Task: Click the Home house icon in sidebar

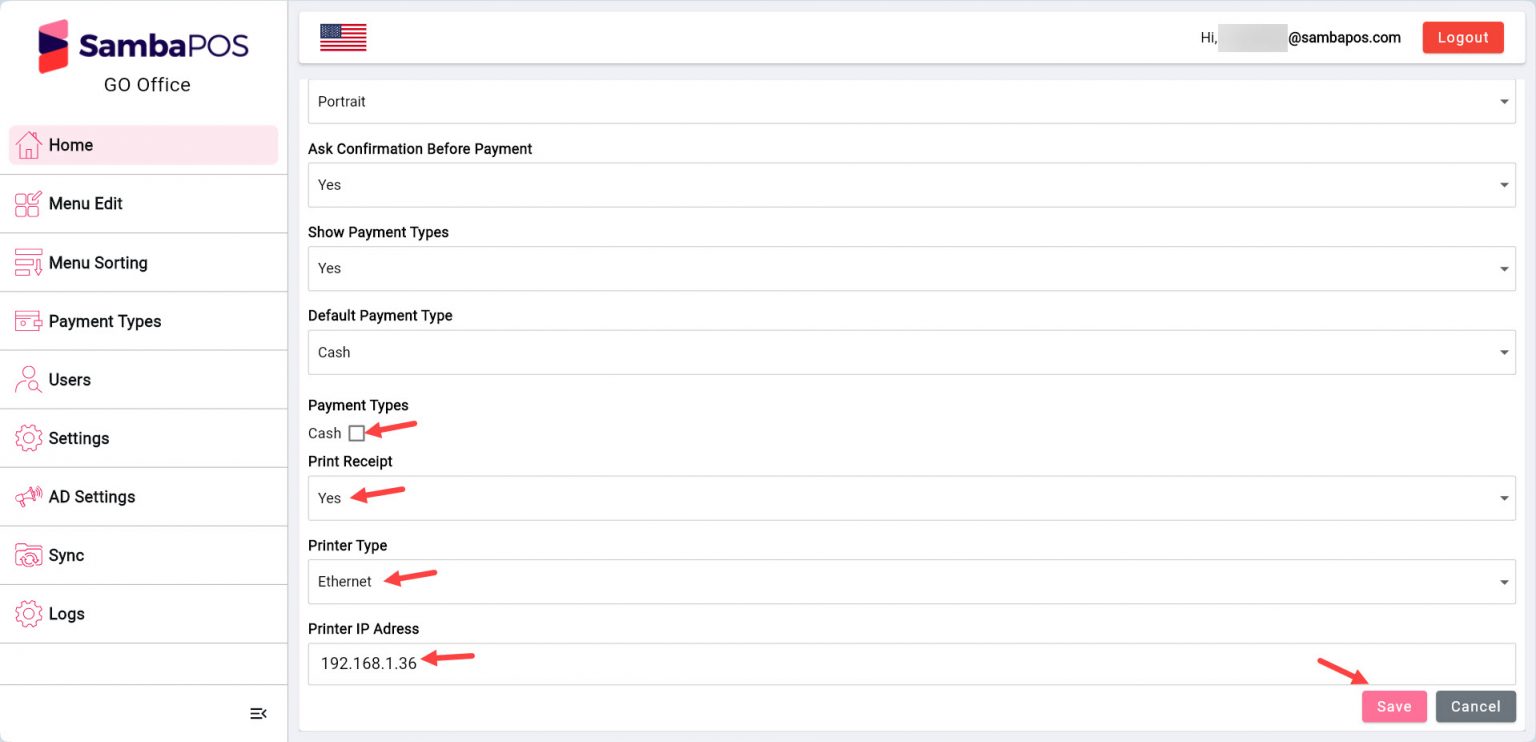Action: pyautogui.click(x=28, y=145)
